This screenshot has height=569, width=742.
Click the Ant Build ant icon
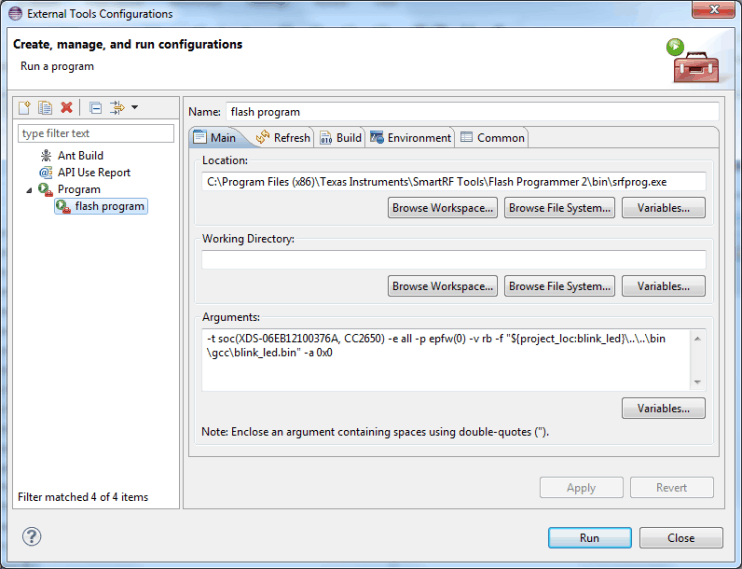46,155
